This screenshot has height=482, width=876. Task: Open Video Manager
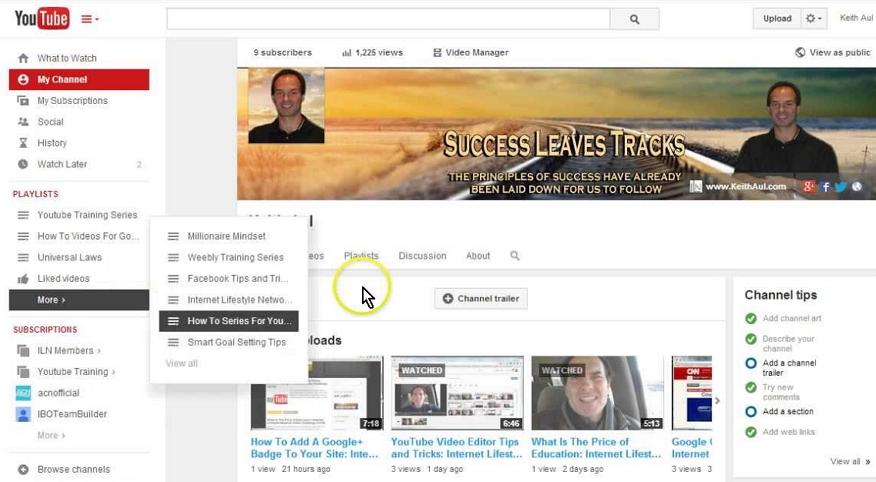click(470, 53)
